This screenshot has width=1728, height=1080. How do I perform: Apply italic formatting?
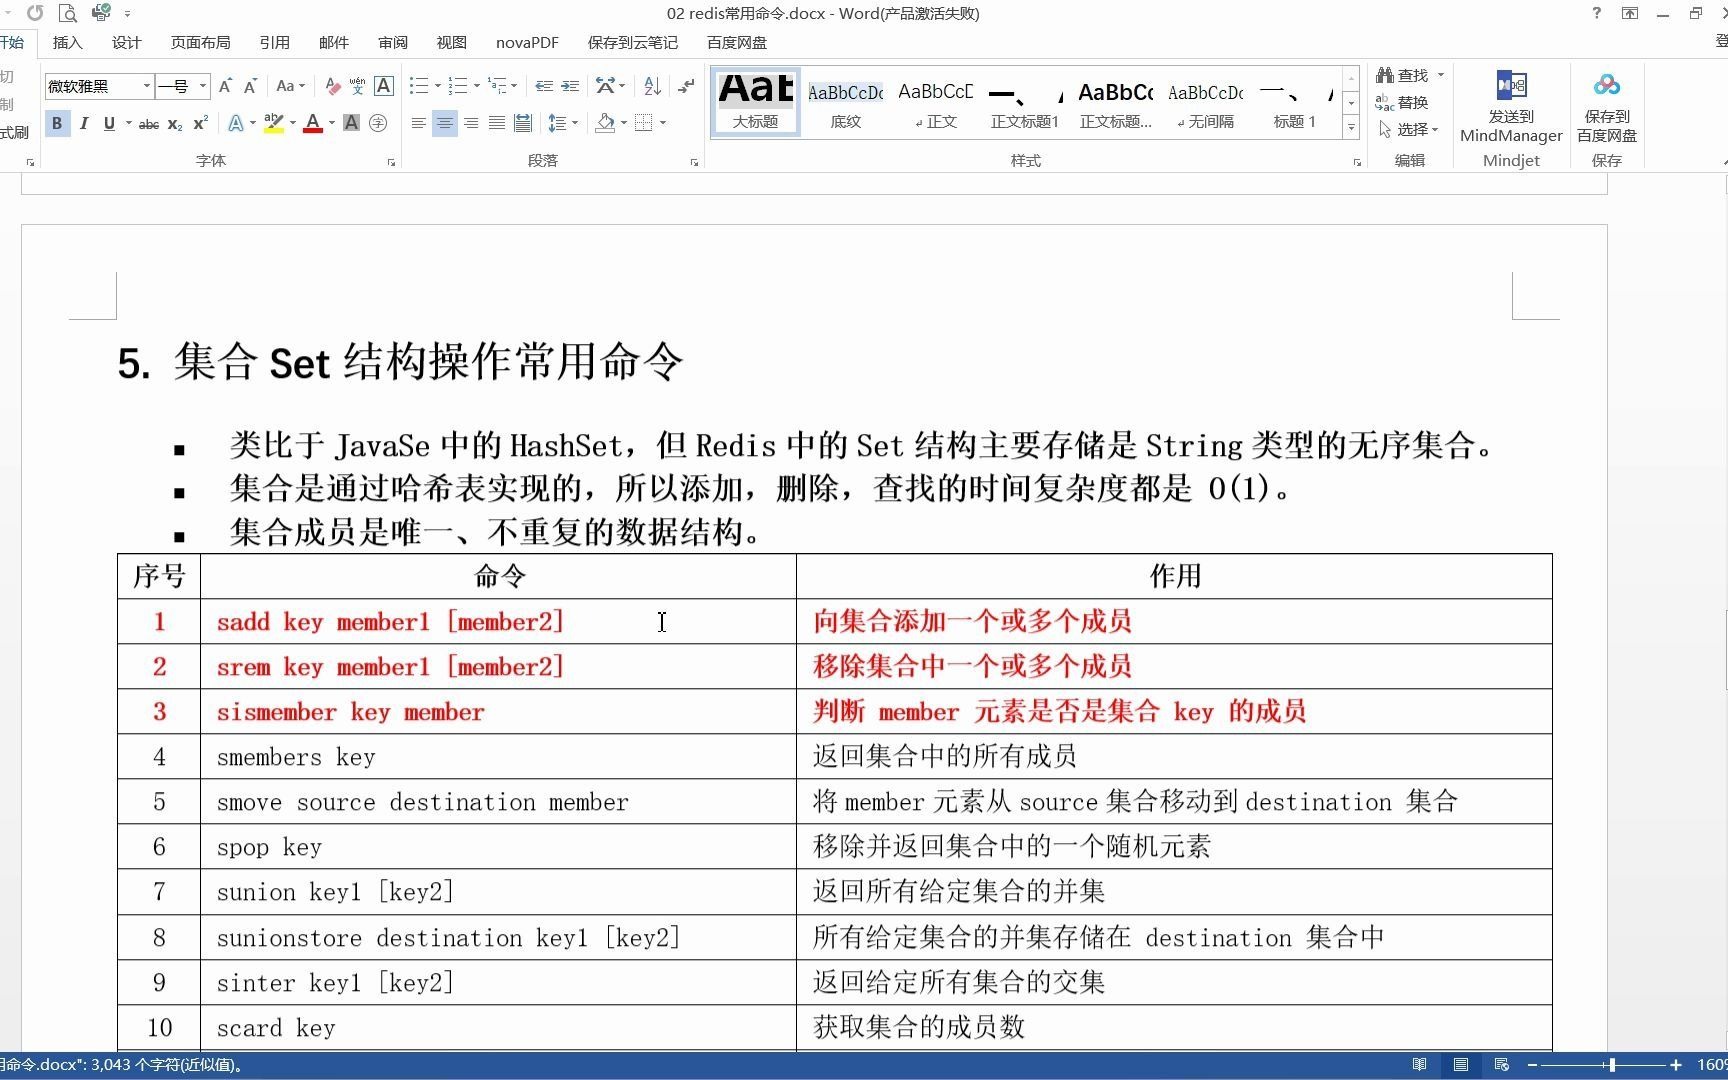84,123
